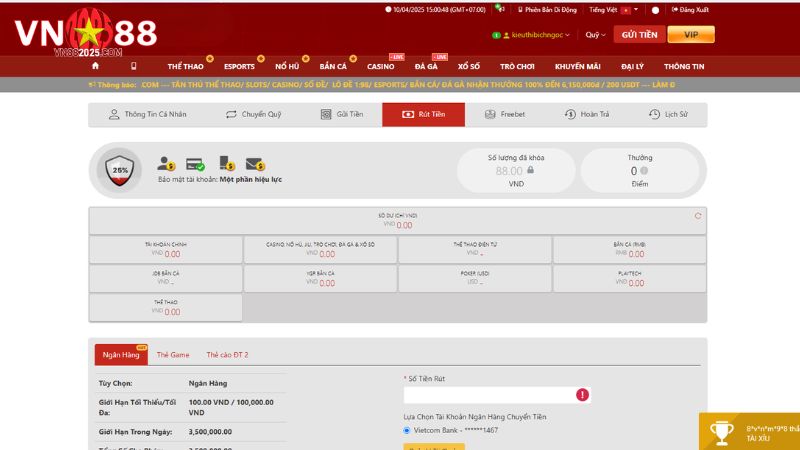Open the CASINO menu
Screen dimensions: 800x450
381,66
